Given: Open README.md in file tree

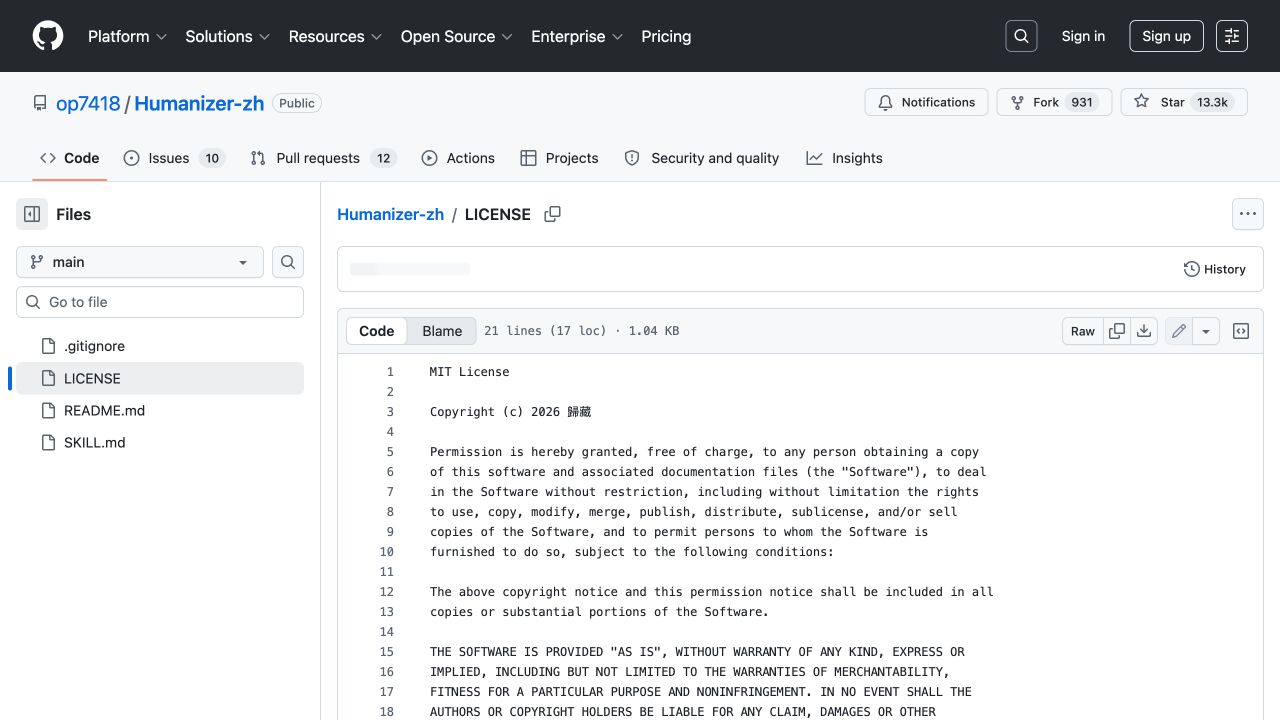Looking at the screenshot, I should pyautogui.click(x=160, y=410).
